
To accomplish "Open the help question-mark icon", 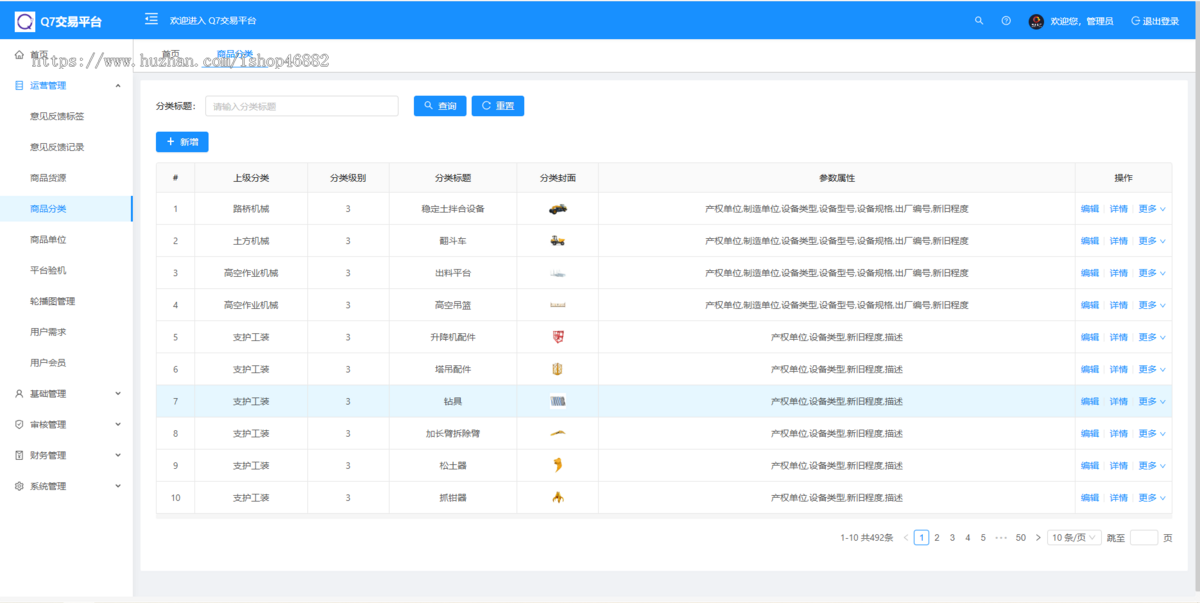I will [x=1006, y=21].
